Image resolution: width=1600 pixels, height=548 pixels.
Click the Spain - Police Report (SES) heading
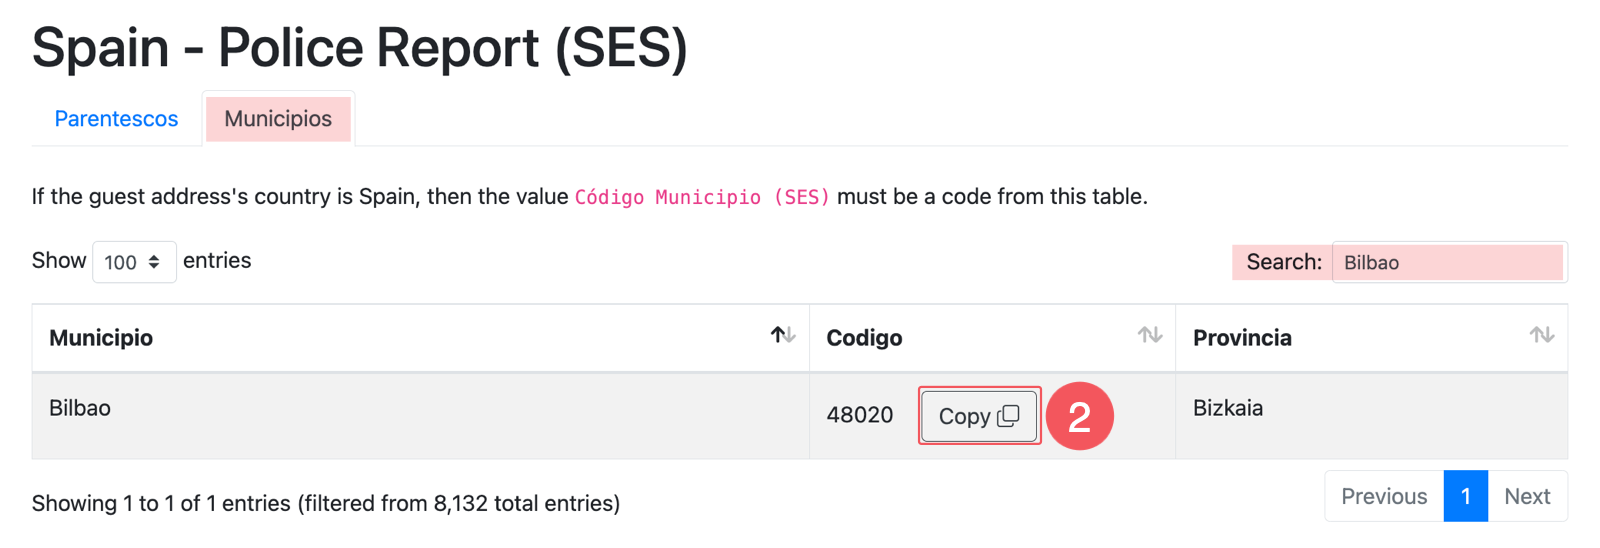359,47
